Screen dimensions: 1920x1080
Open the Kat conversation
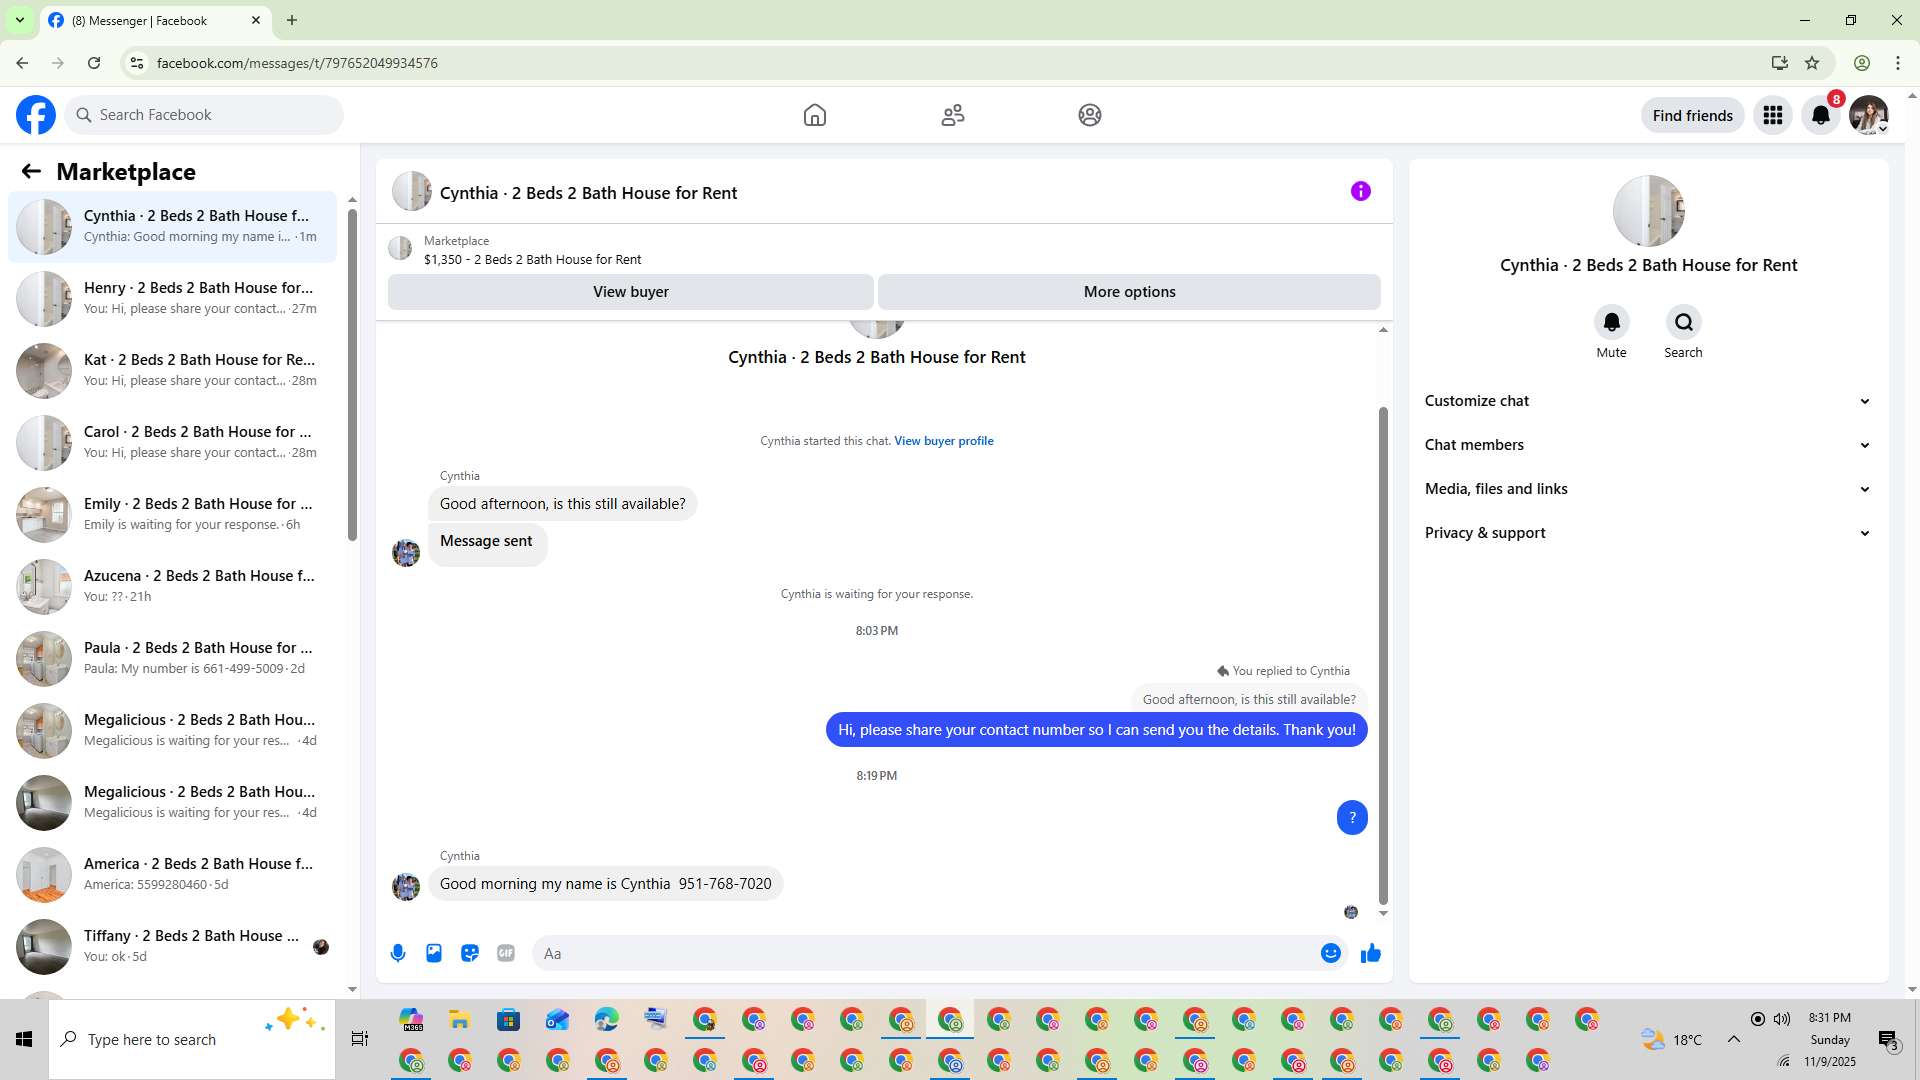click(x=172, y=371)
